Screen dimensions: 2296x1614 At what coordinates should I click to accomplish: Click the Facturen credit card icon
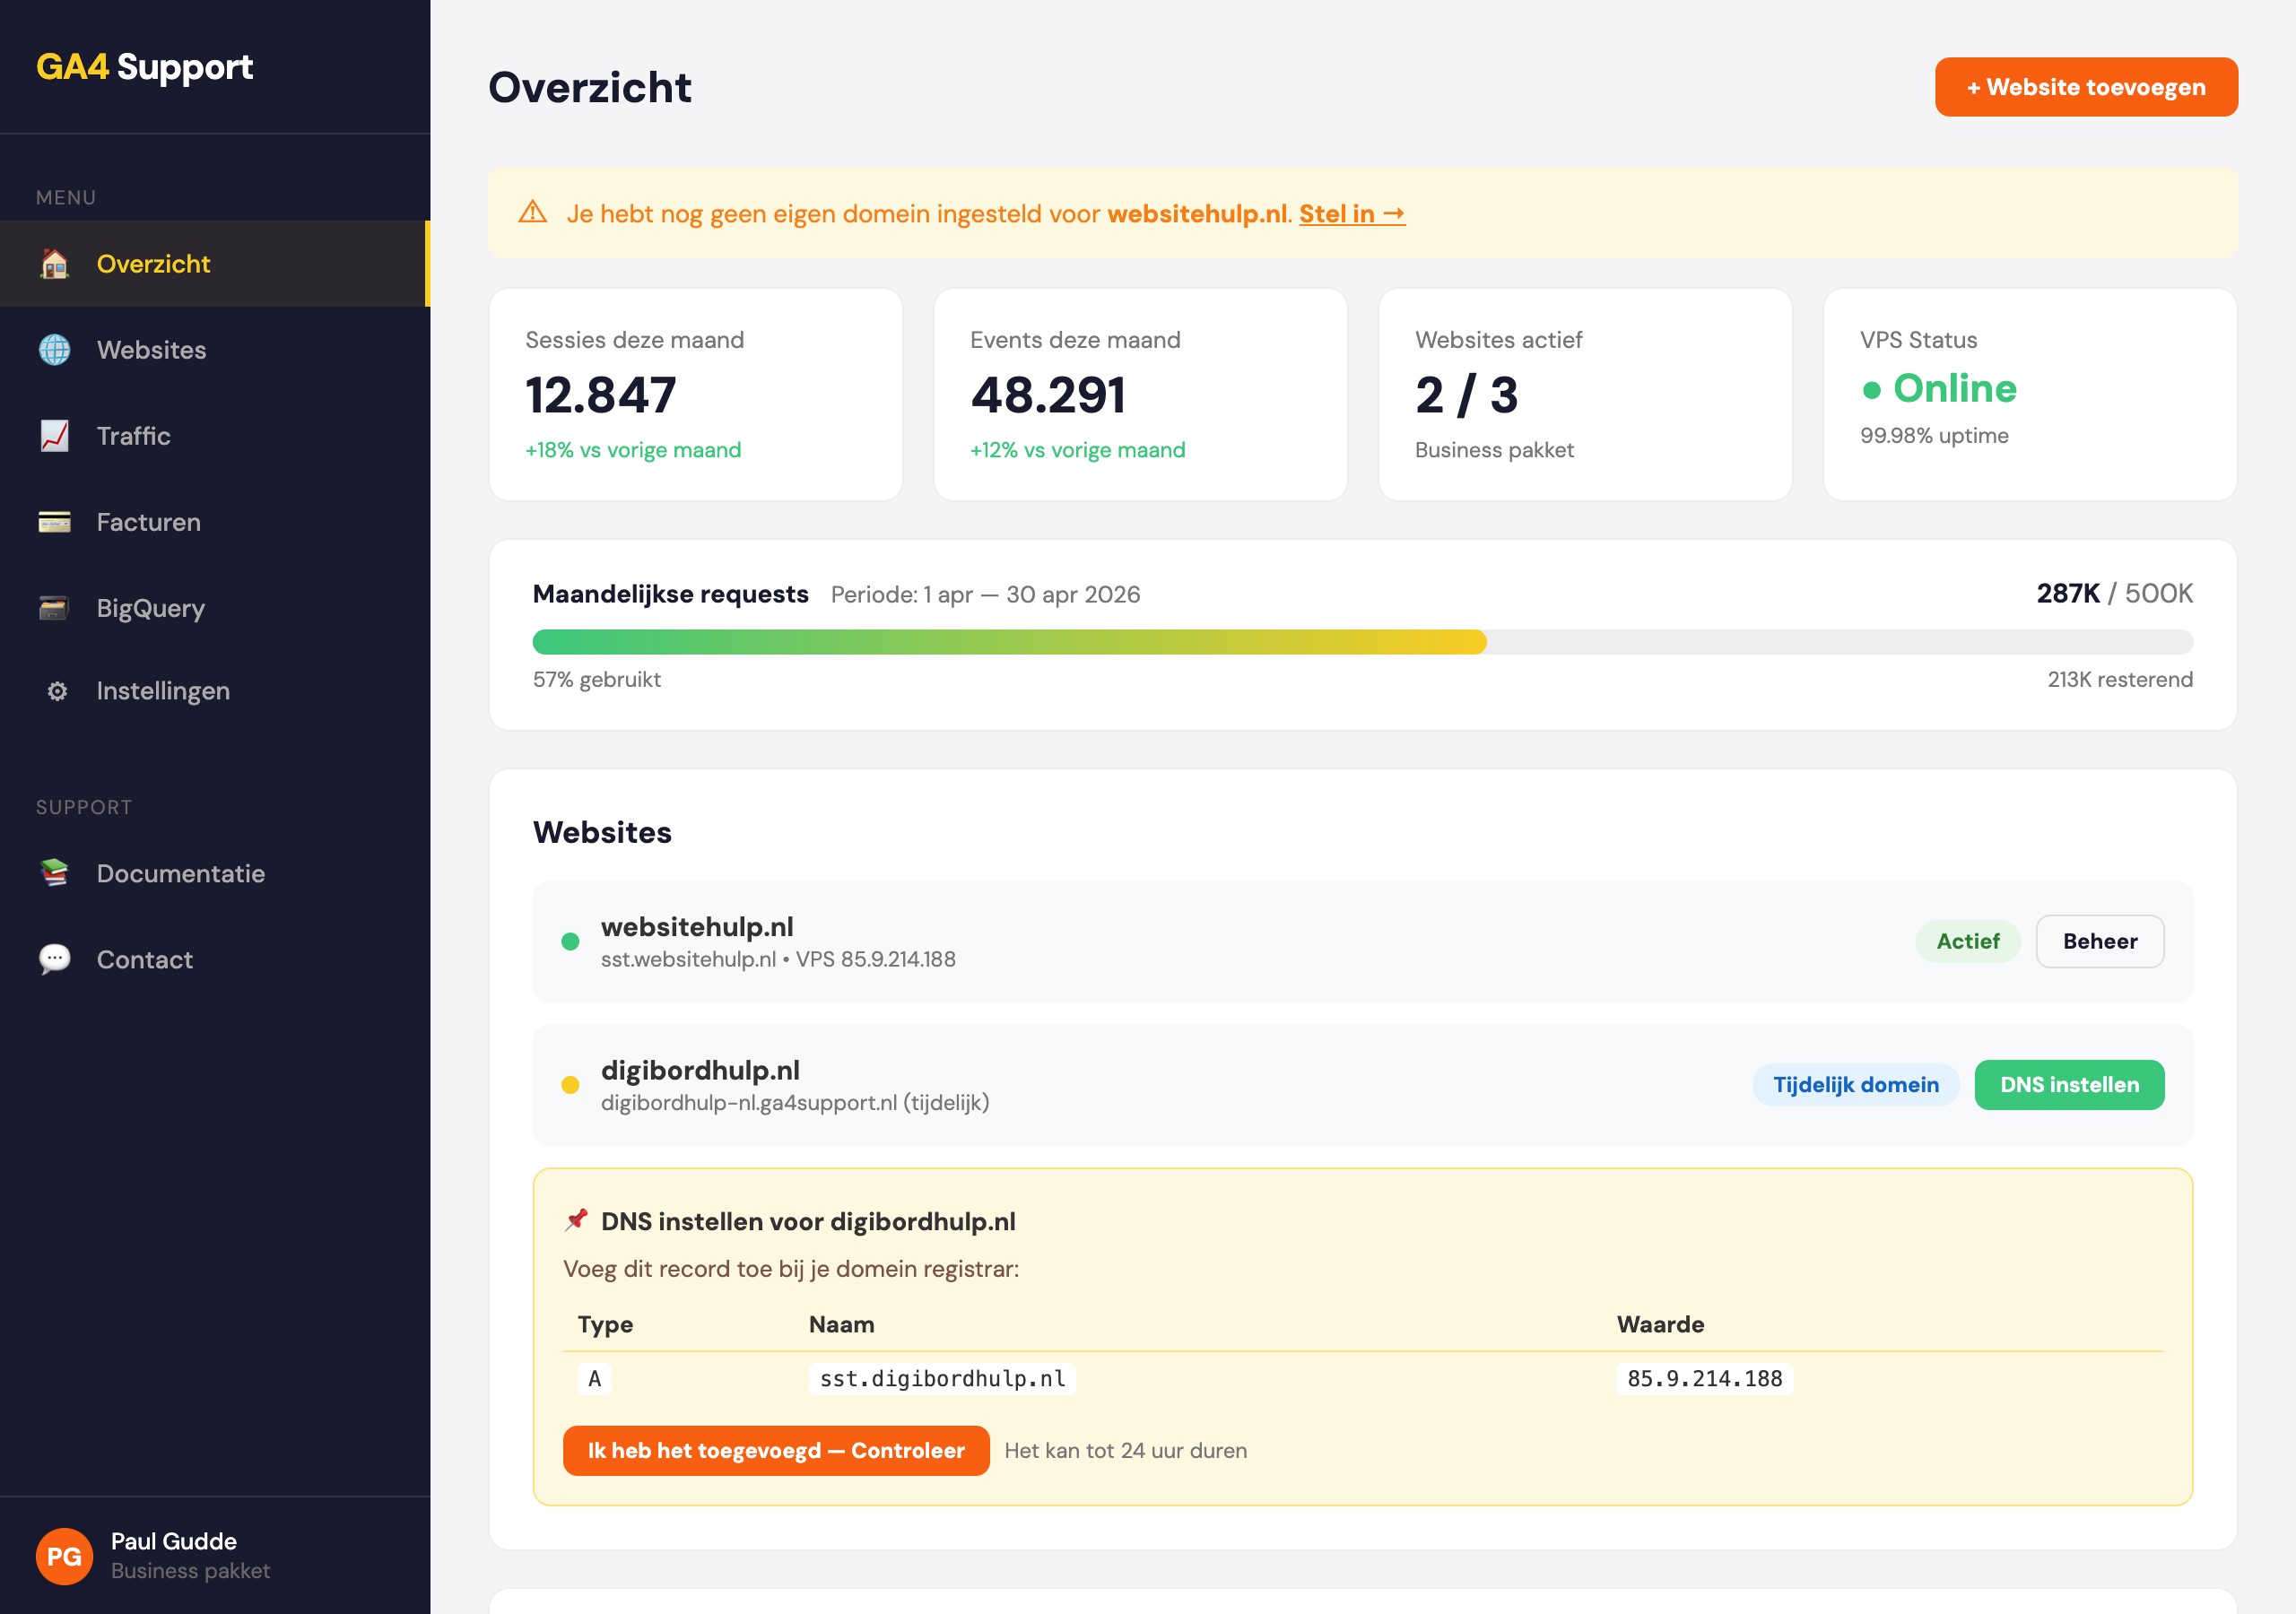coord(54,521)
